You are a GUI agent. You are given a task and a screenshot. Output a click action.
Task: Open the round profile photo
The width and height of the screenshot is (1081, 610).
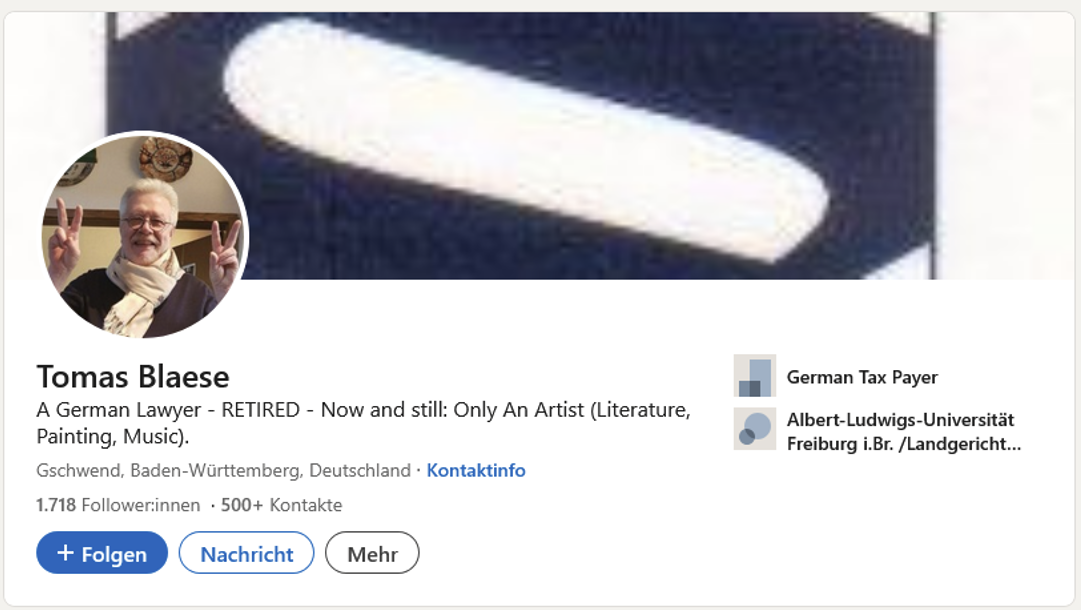point(144,235)
